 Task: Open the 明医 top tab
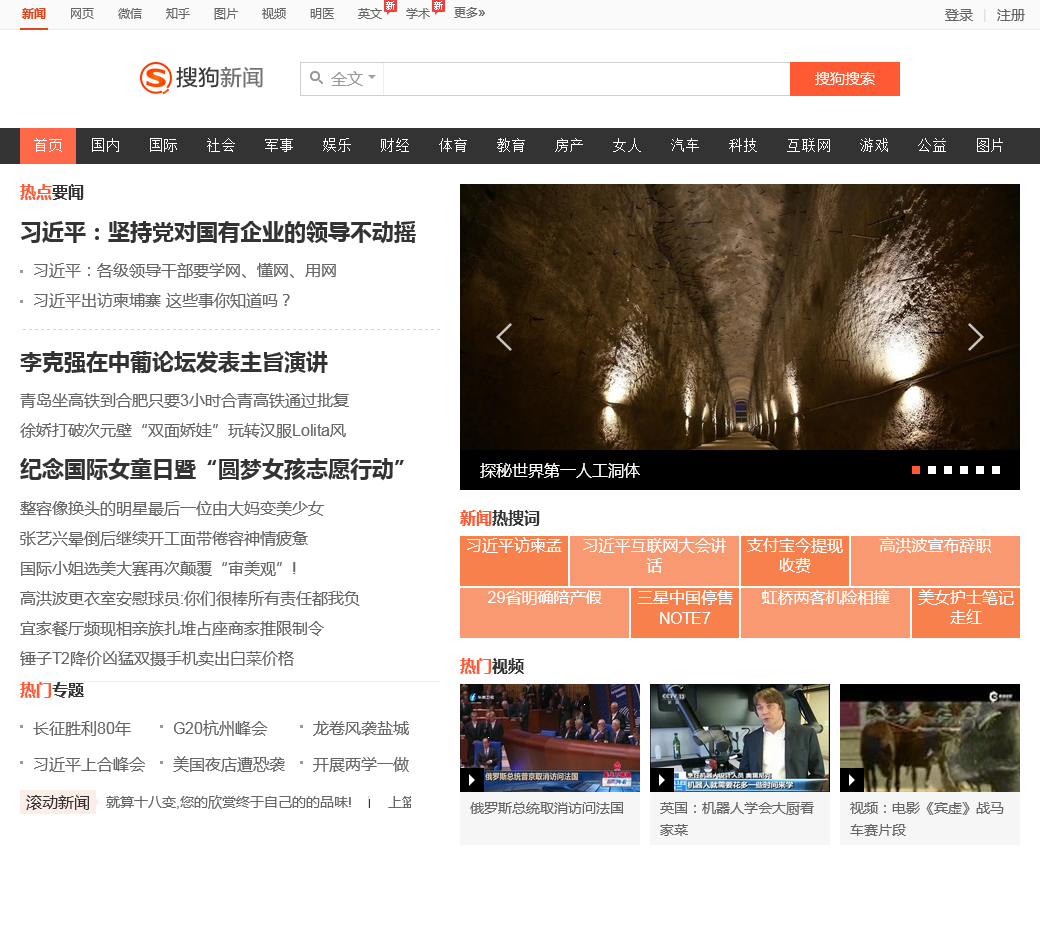(x=322, y=13)
